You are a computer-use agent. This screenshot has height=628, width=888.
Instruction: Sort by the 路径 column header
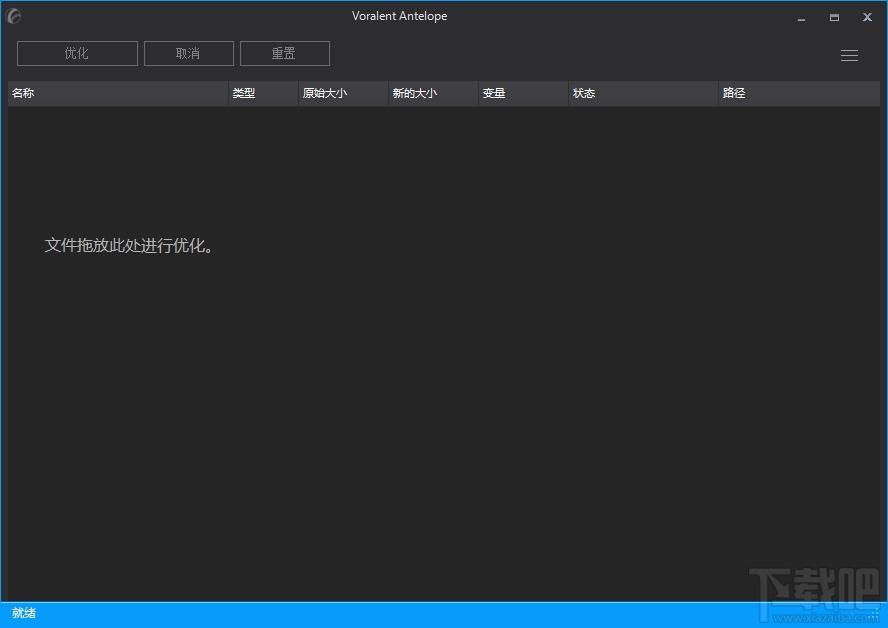799,93
